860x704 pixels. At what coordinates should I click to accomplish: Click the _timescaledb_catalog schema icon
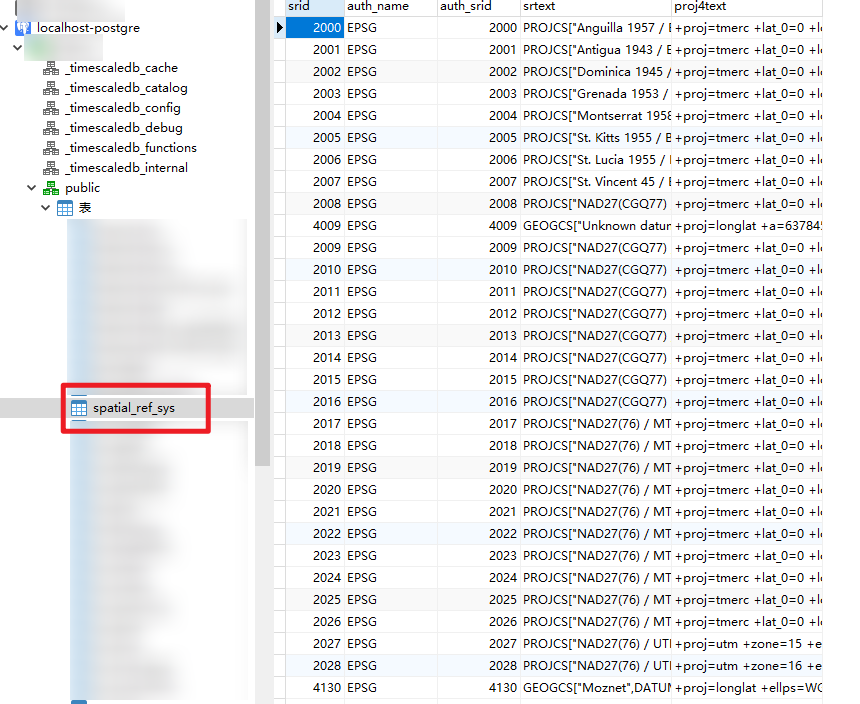tap(51, 88)
